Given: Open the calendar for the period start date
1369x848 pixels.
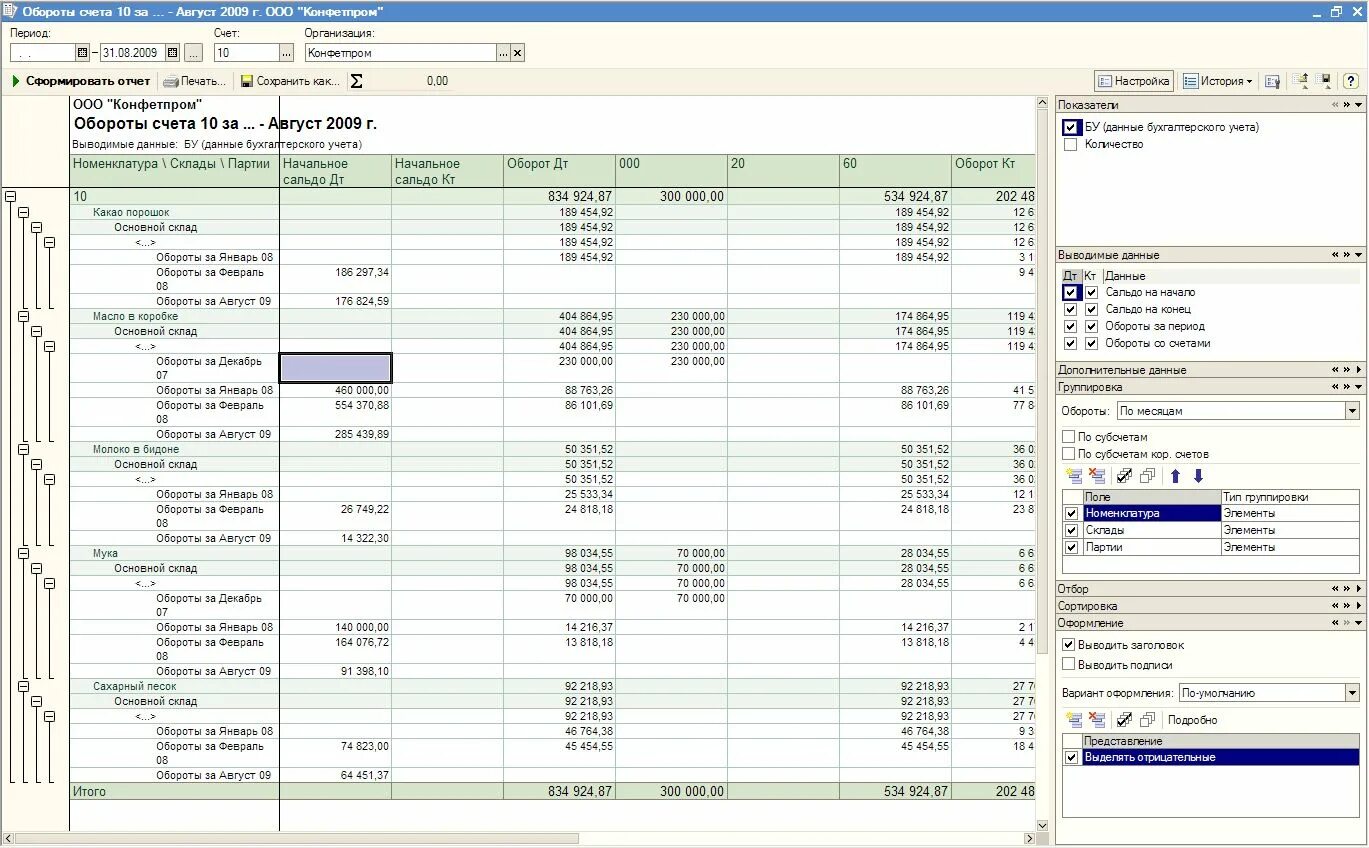Looking at the screenshot, I should point(83,53).
